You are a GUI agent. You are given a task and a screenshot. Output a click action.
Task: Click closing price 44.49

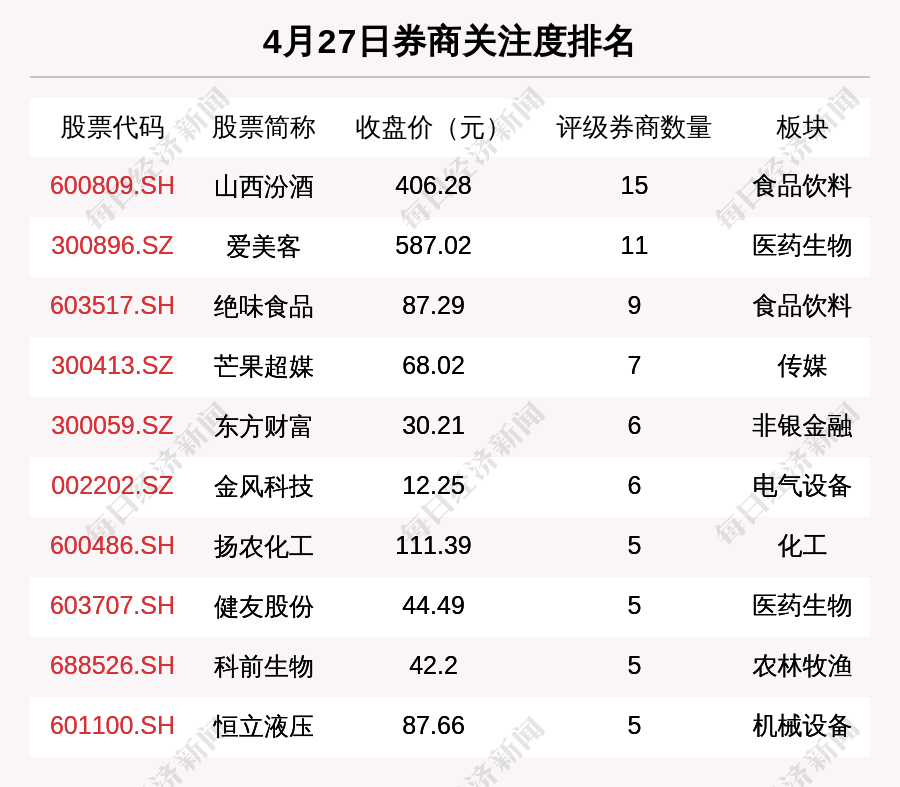point(433,606)
